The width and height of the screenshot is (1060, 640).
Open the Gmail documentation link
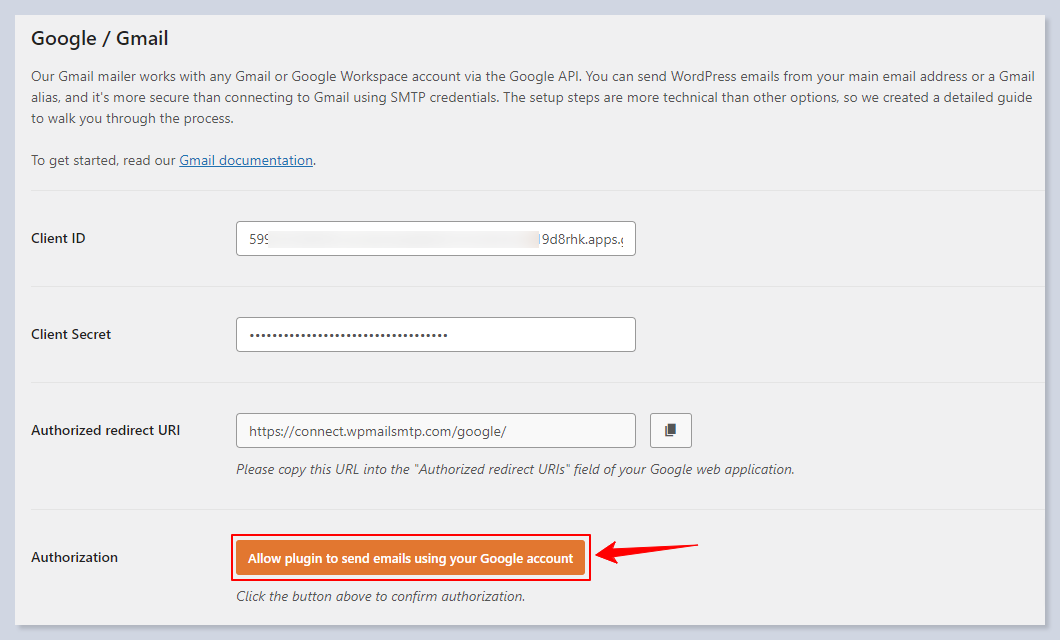246,160
